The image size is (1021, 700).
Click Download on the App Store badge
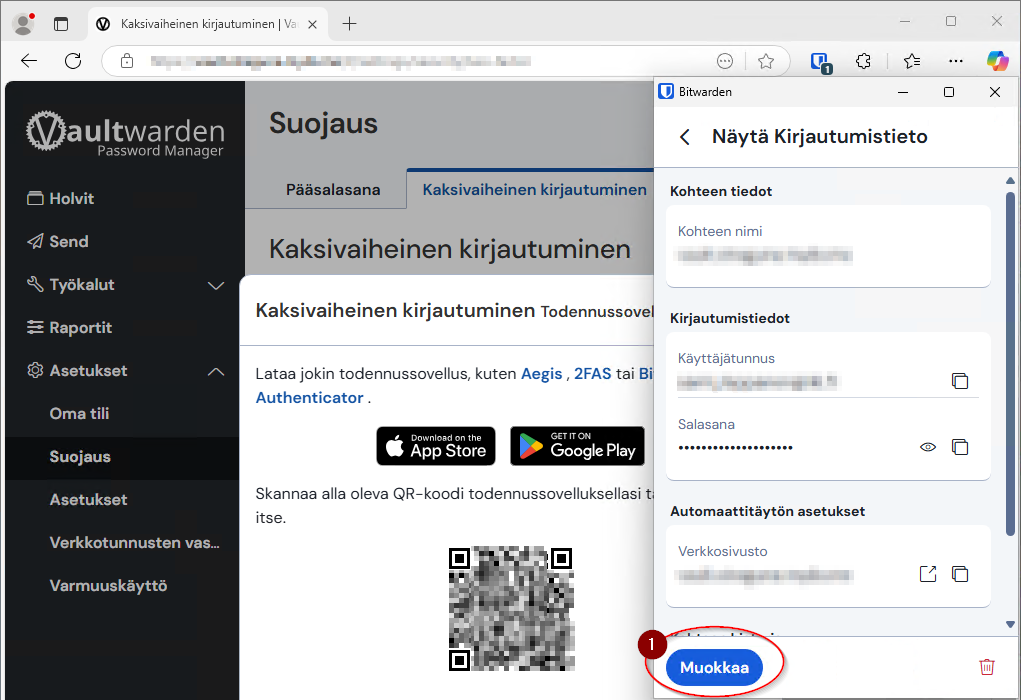tap(436, 446)
